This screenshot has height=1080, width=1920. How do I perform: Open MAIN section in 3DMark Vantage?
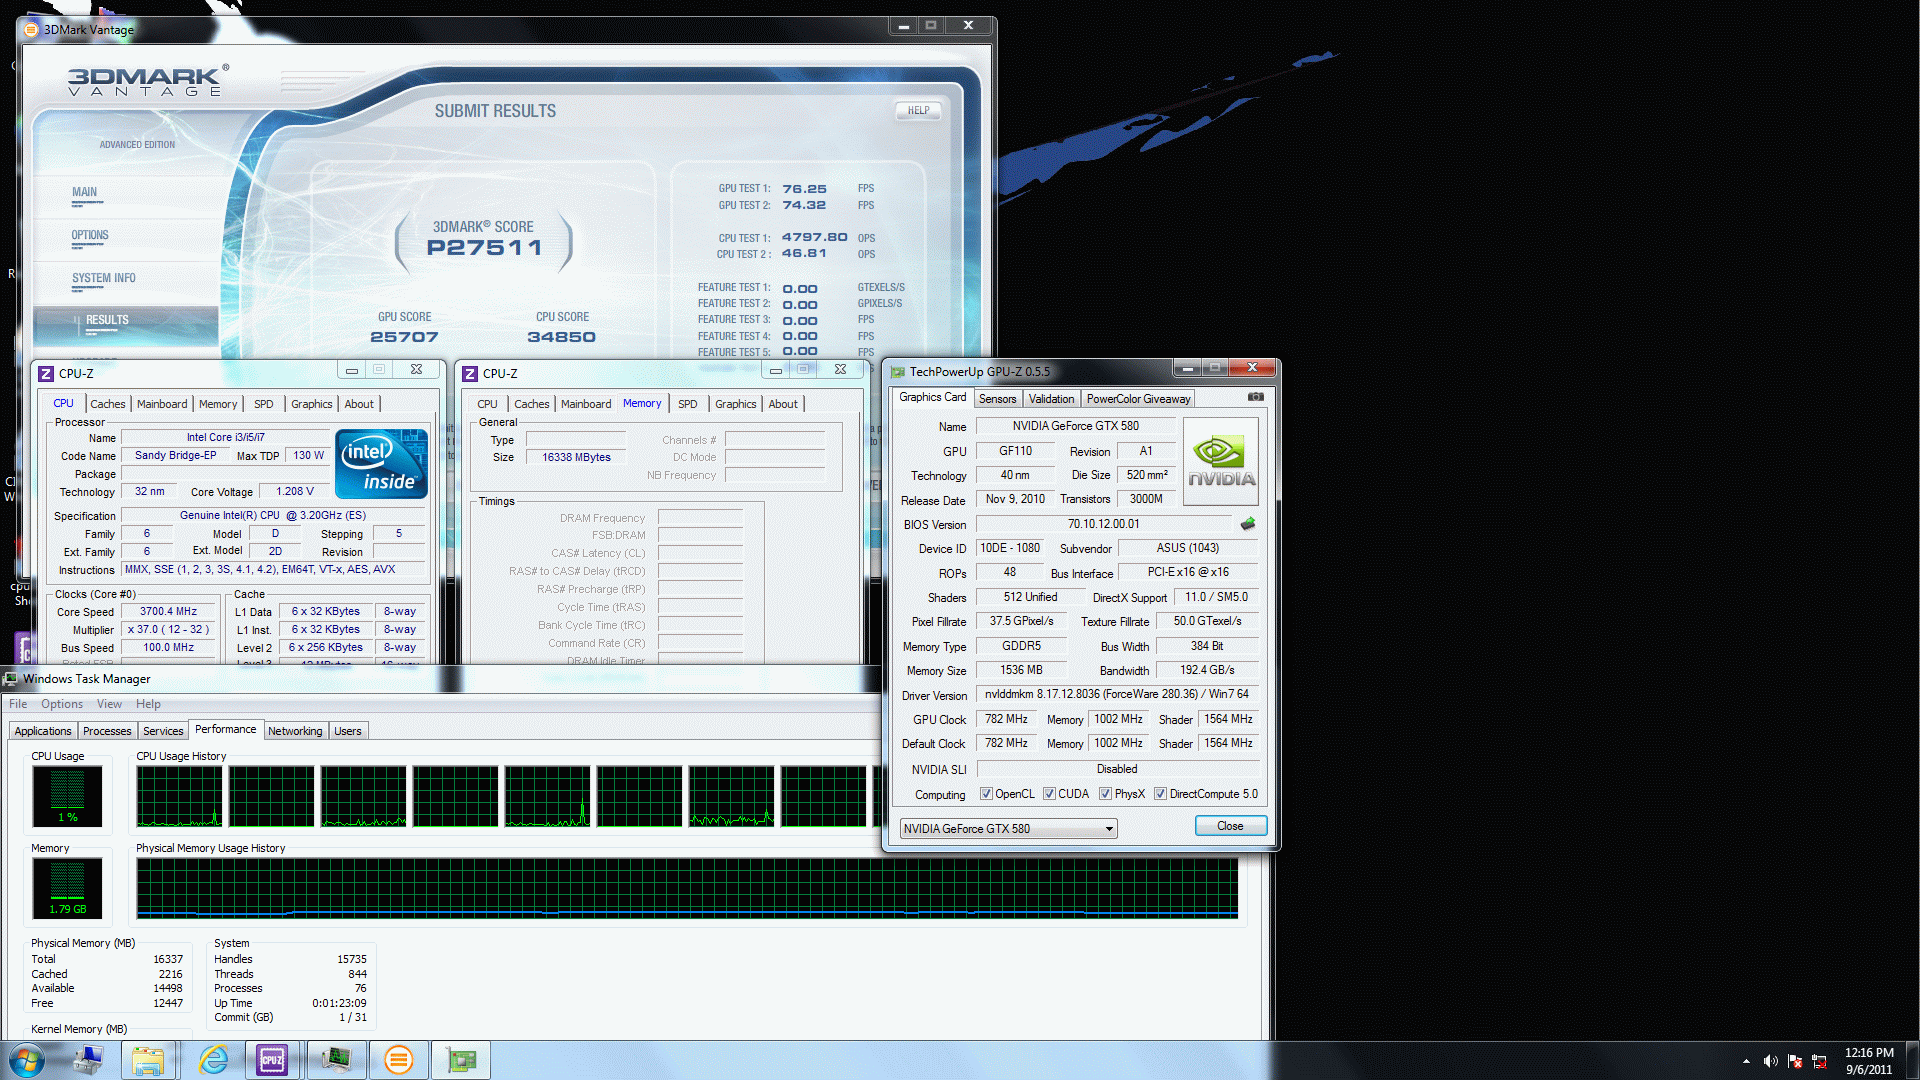(x=85, y=193)
